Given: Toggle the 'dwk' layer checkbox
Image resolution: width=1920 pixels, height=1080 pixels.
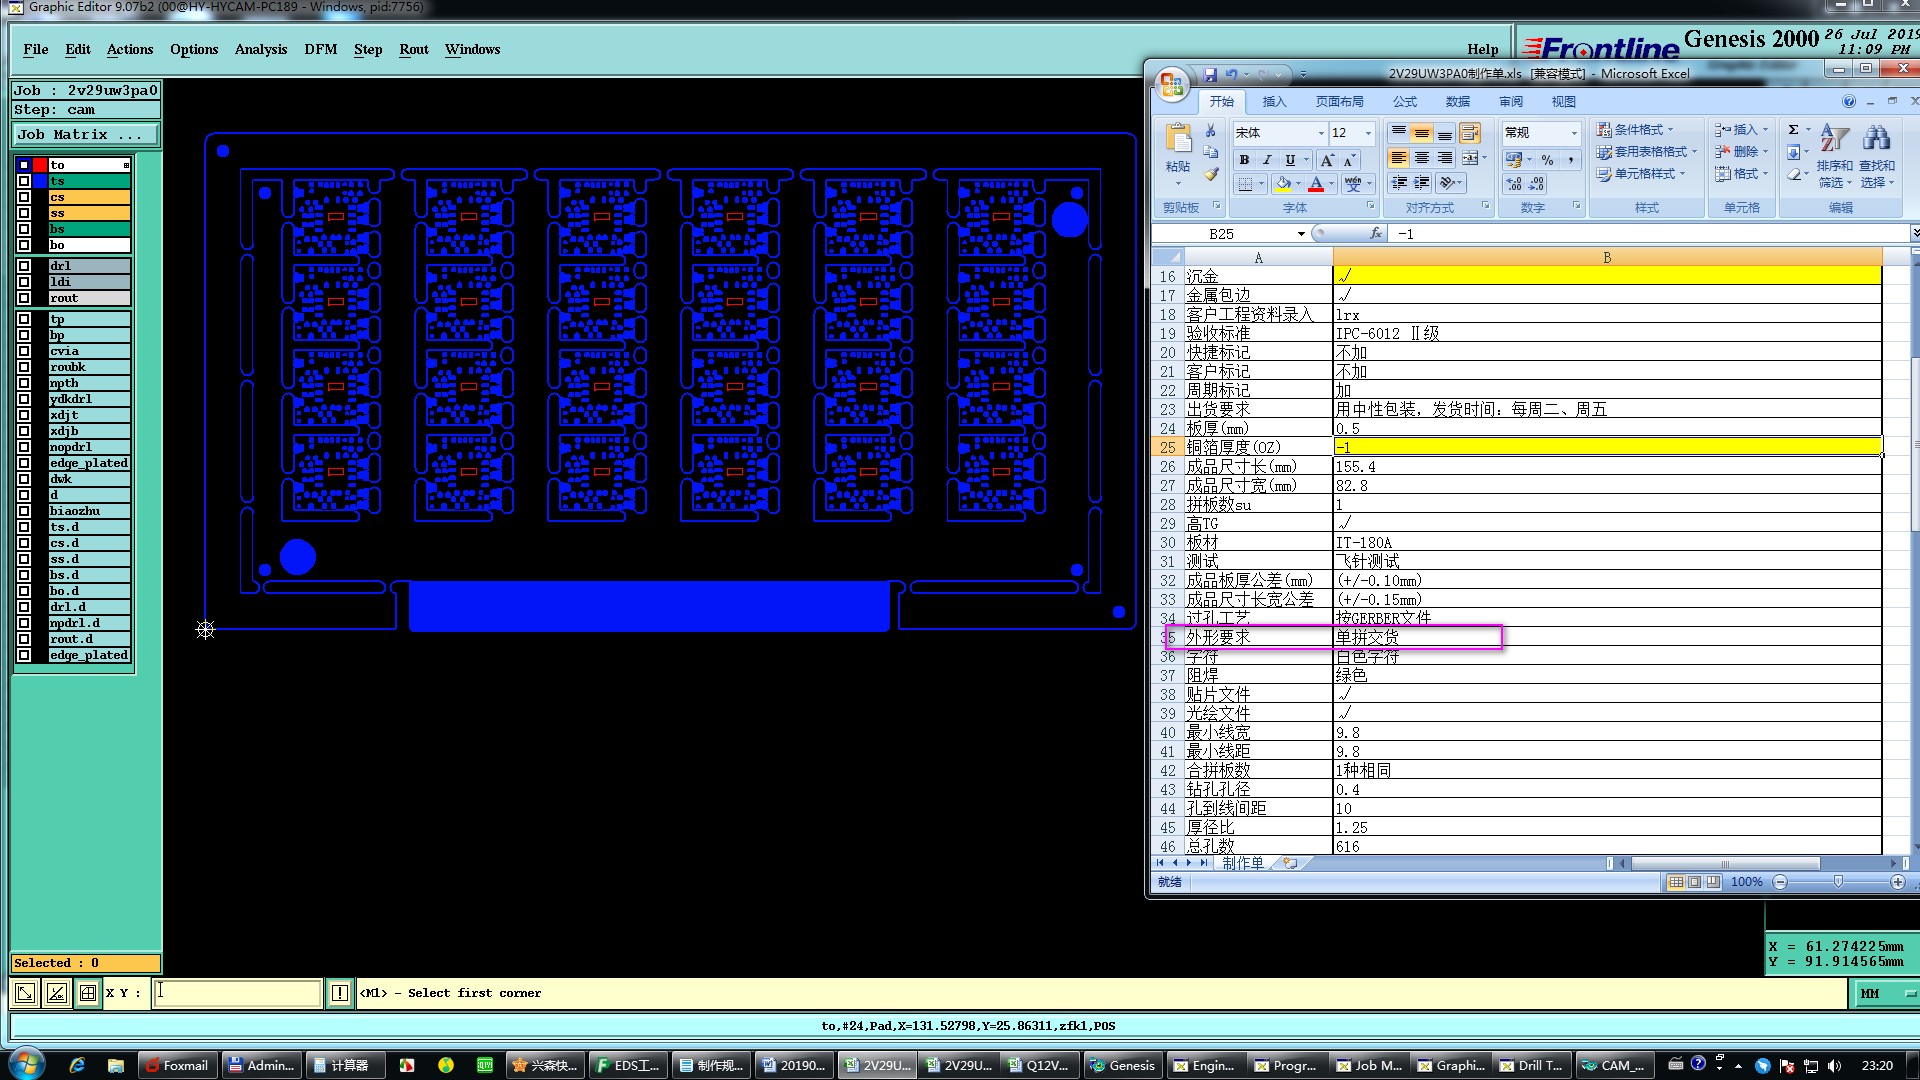Looking at the screenshot, I should 24,479.
